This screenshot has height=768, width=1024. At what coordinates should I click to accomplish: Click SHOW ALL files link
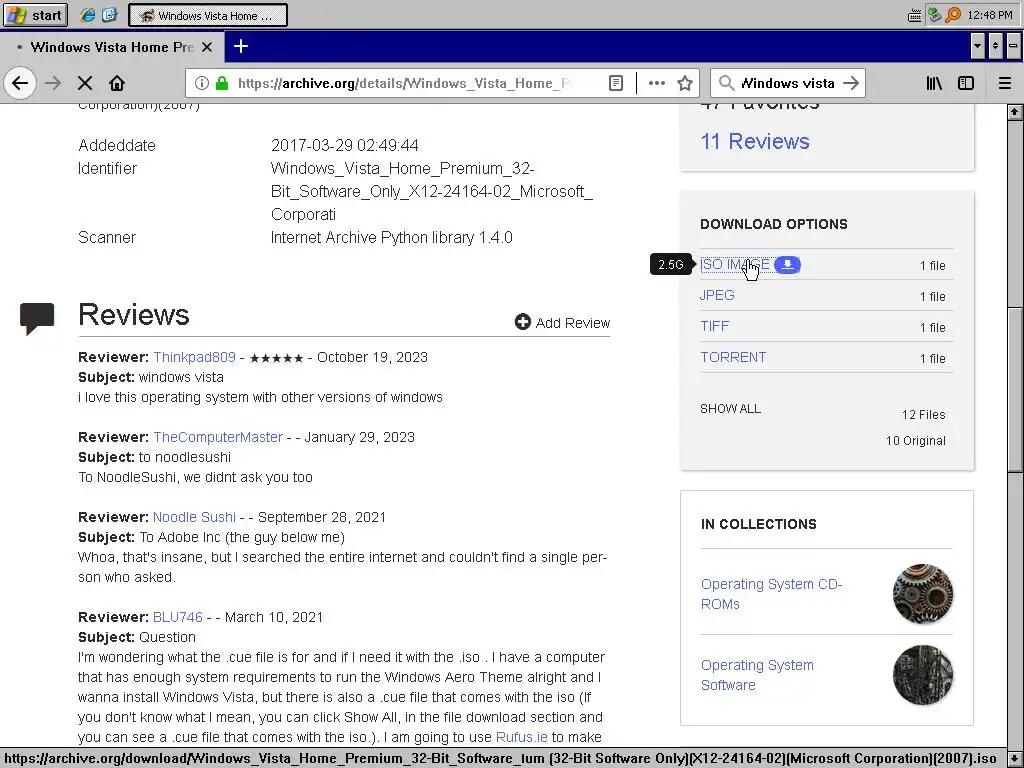click(x=730, y=409)
